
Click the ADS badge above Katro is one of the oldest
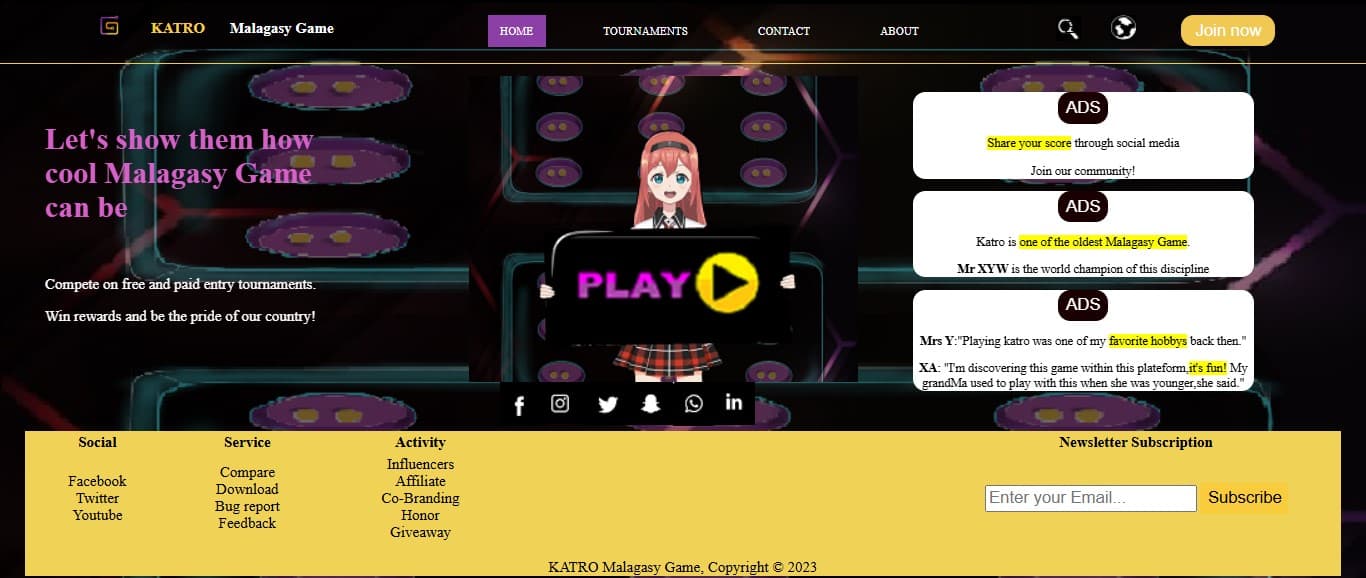pos(1083,207)
